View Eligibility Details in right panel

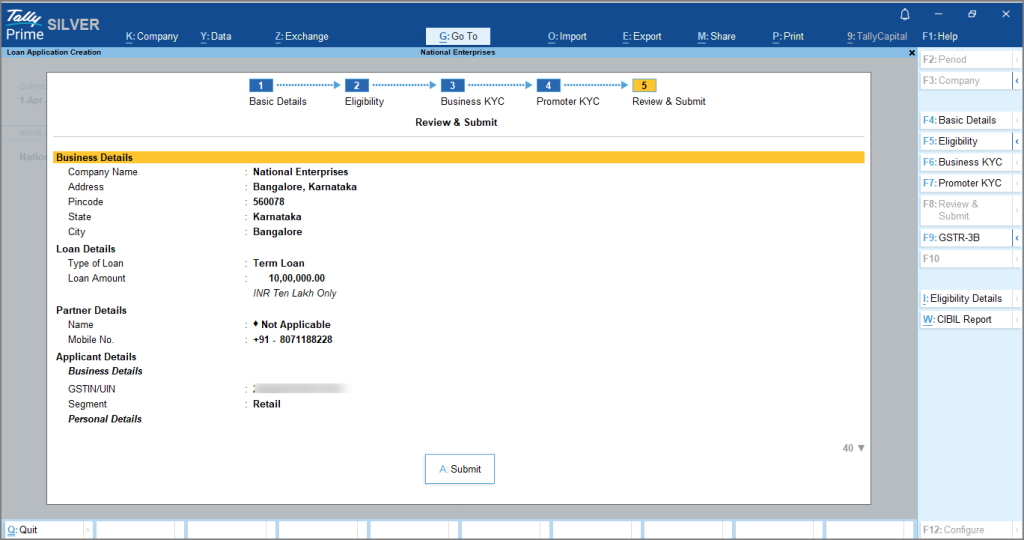tap(965, 299)
